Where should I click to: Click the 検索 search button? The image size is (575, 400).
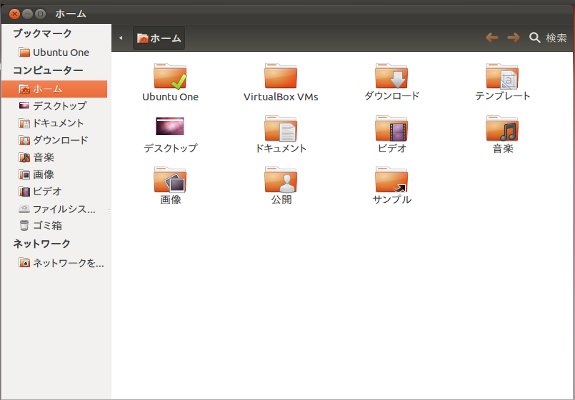point(548,37)
